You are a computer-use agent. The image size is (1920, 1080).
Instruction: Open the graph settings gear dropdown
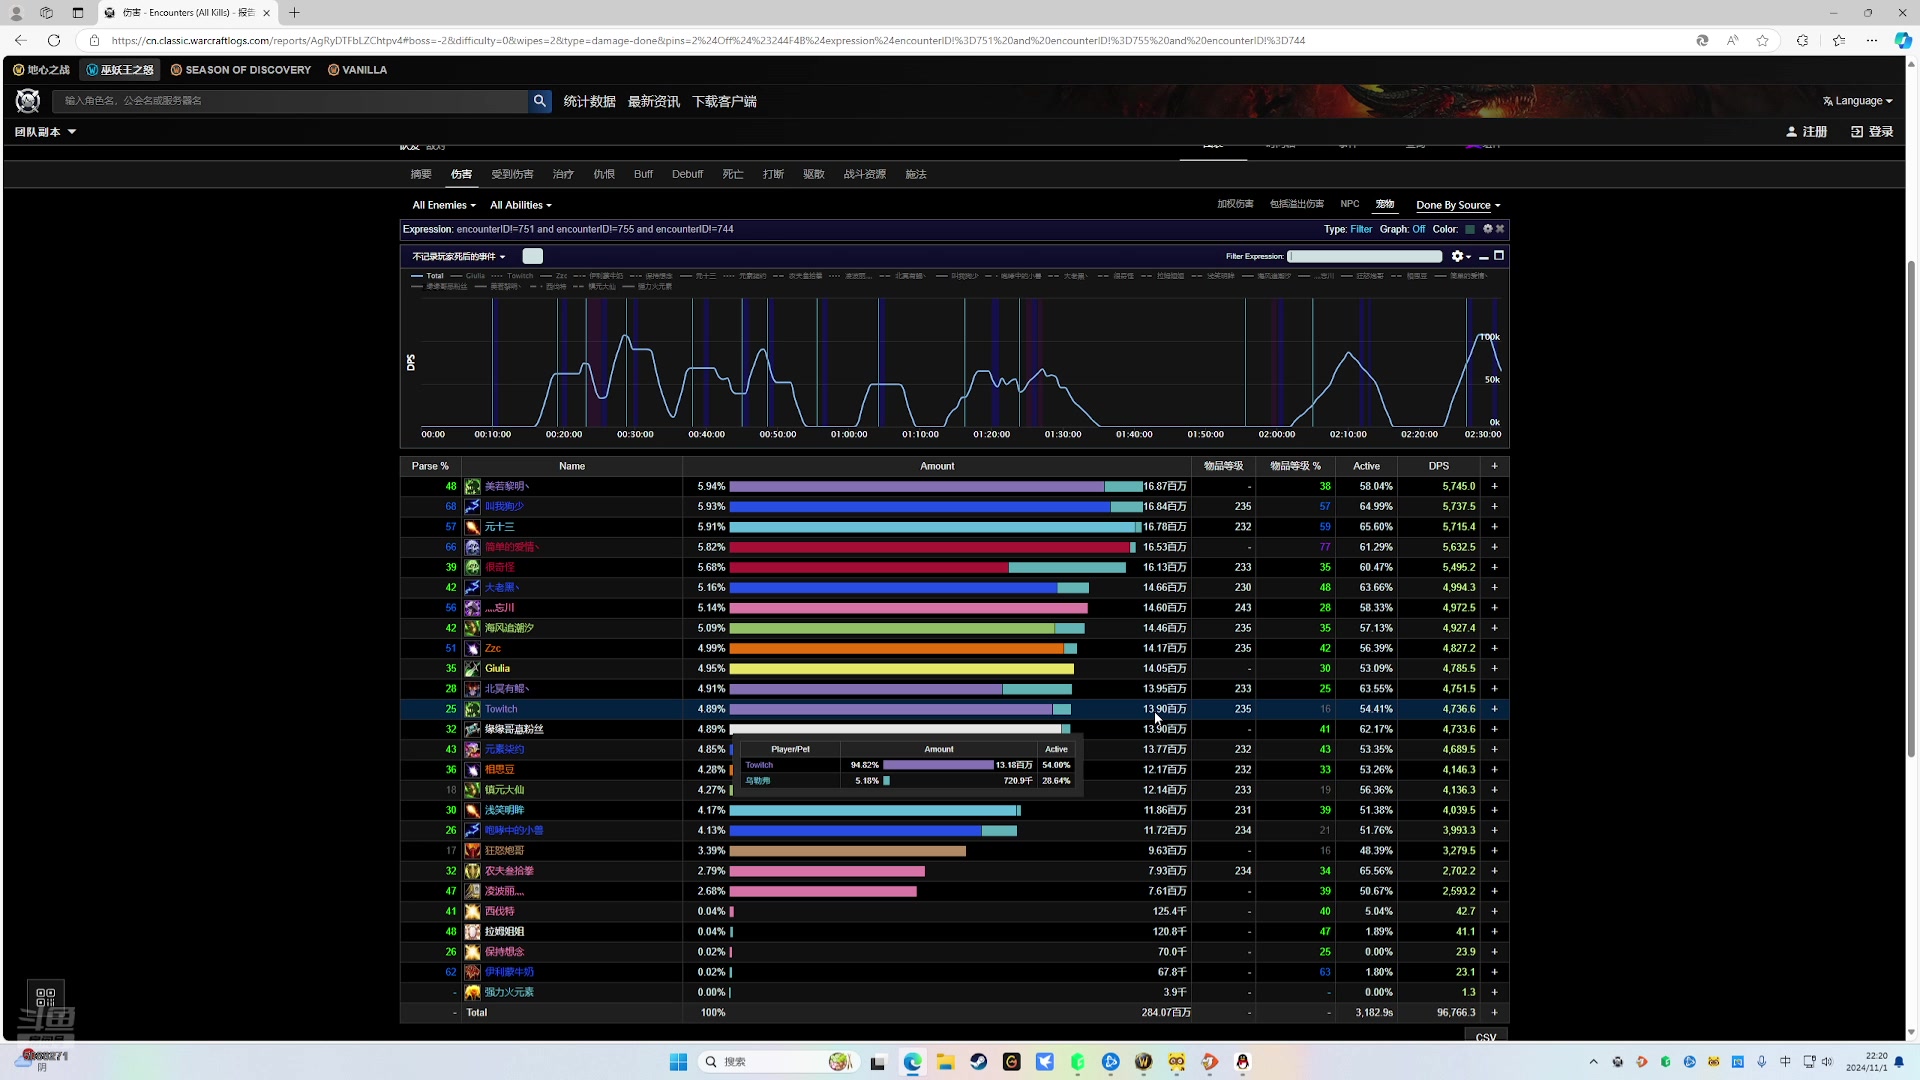tap(1460, 257)
